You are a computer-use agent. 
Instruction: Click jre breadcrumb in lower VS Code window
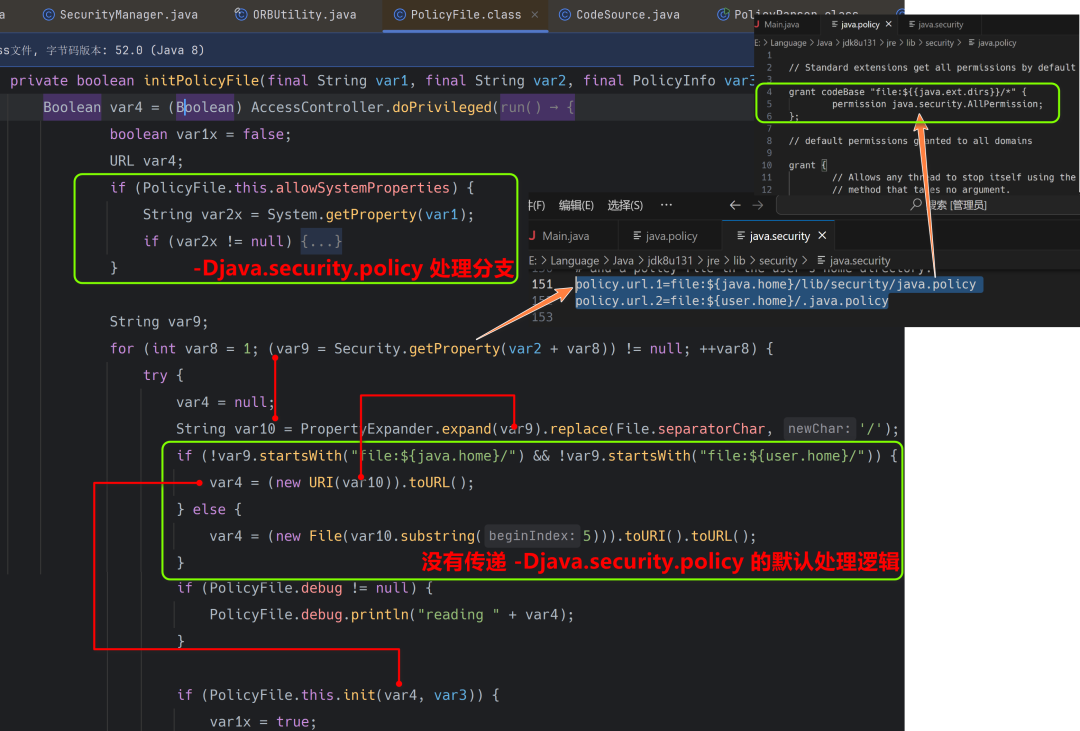click(x=713, y=260)
